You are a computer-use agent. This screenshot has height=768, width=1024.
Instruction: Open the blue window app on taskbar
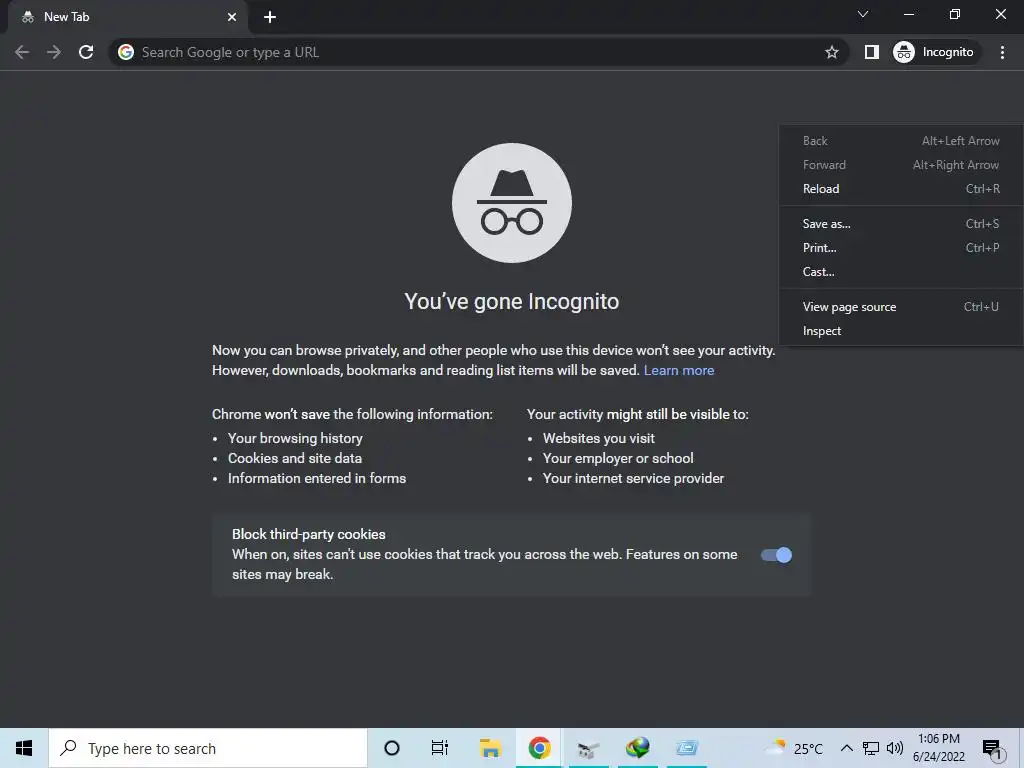pos(687,748)
